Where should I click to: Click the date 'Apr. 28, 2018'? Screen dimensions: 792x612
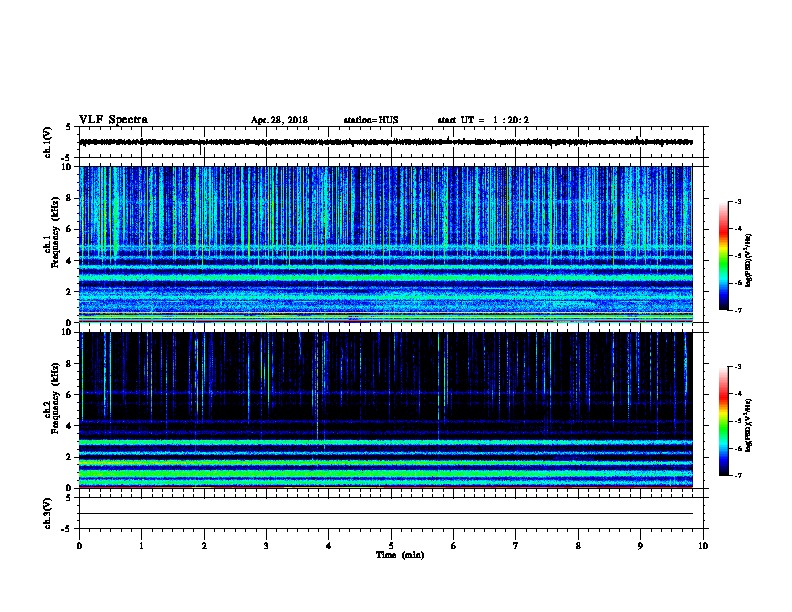pyautogui.click(x=279, y=120)
